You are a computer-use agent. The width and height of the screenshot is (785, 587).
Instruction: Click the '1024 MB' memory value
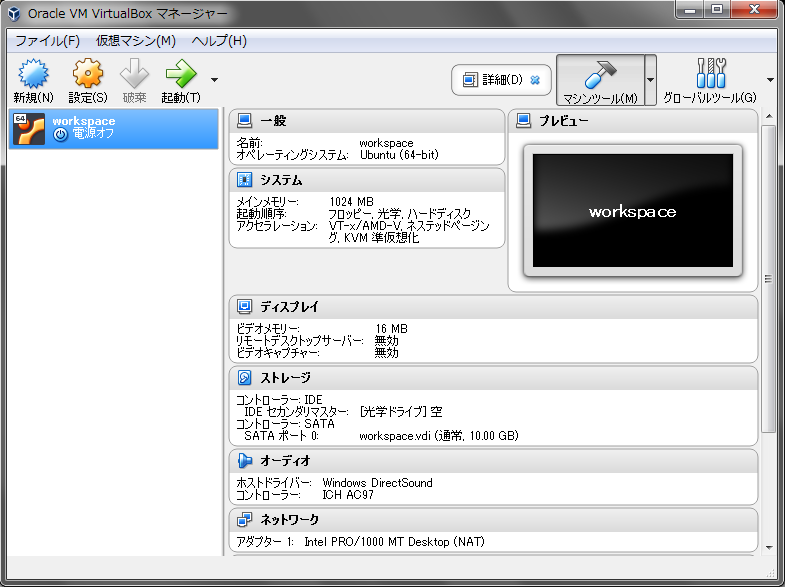pos(351,202)
